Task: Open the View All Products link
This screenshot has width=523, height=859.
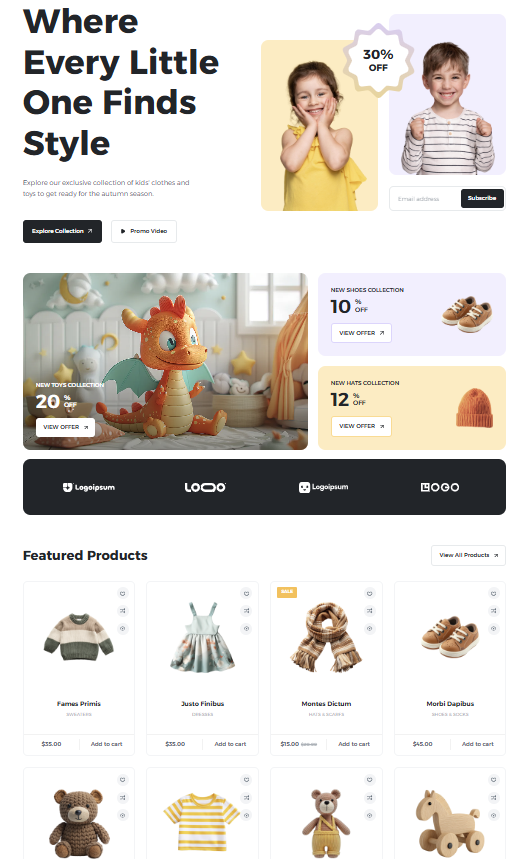Action: (468, 556)
